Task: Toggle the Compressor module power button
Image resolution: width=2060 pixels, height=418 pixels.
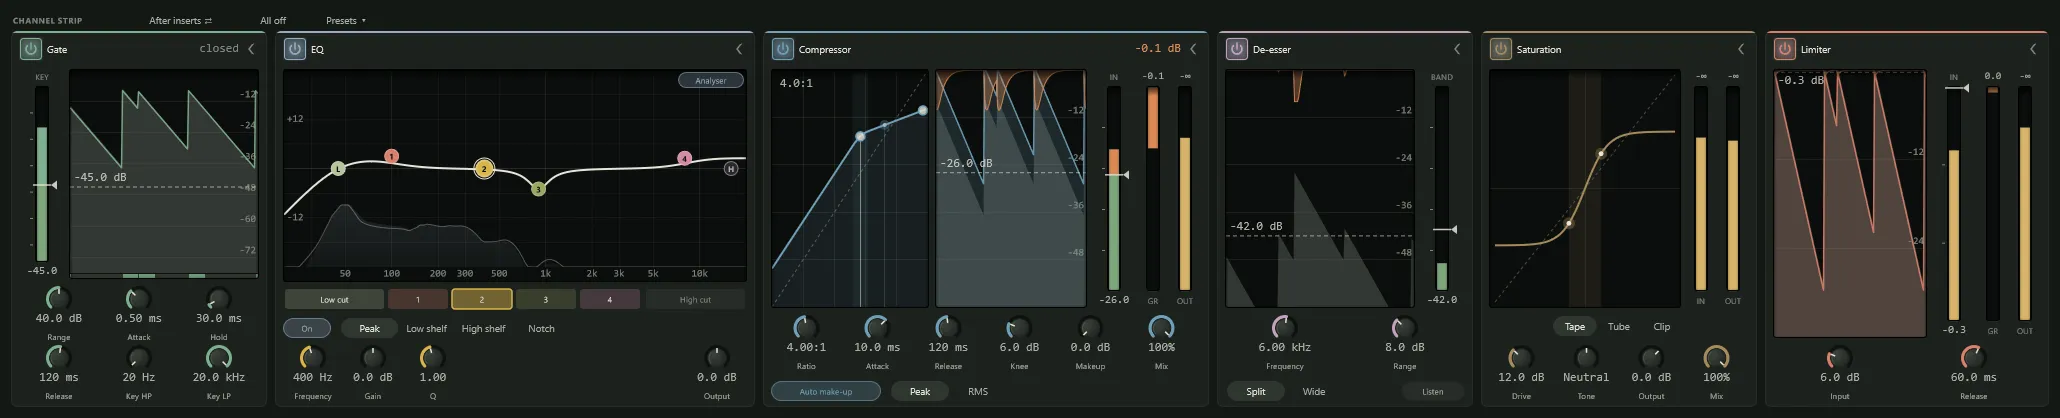Action: click(x=782, y=48)
